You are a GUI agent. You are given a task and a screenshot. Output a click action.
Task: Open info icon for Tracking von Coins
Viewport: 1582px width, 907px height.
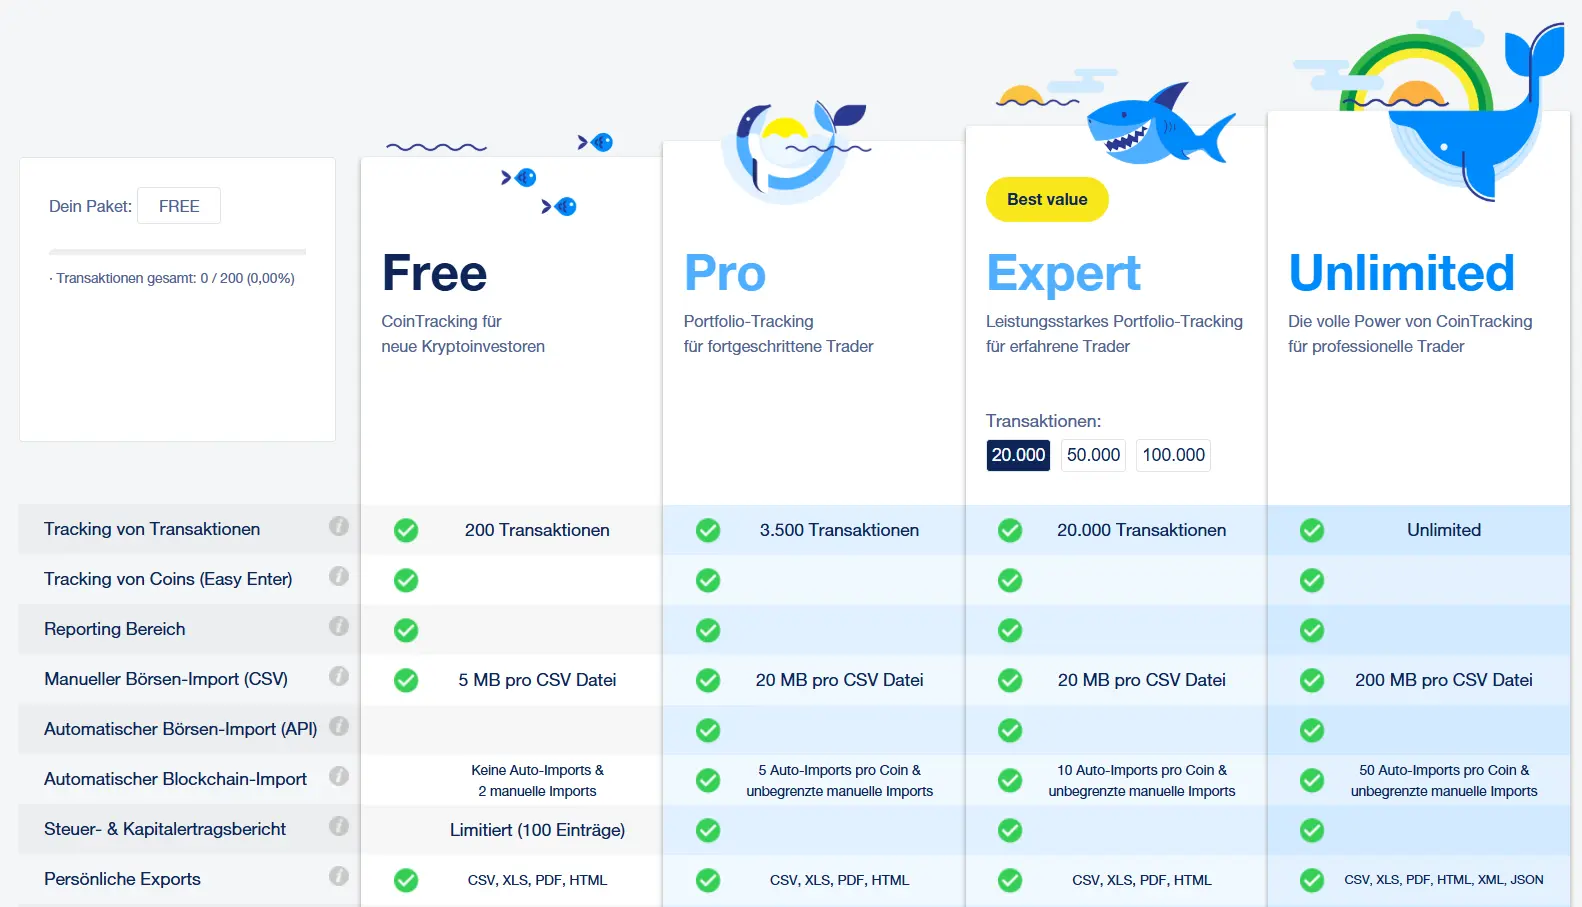(339, 576)
